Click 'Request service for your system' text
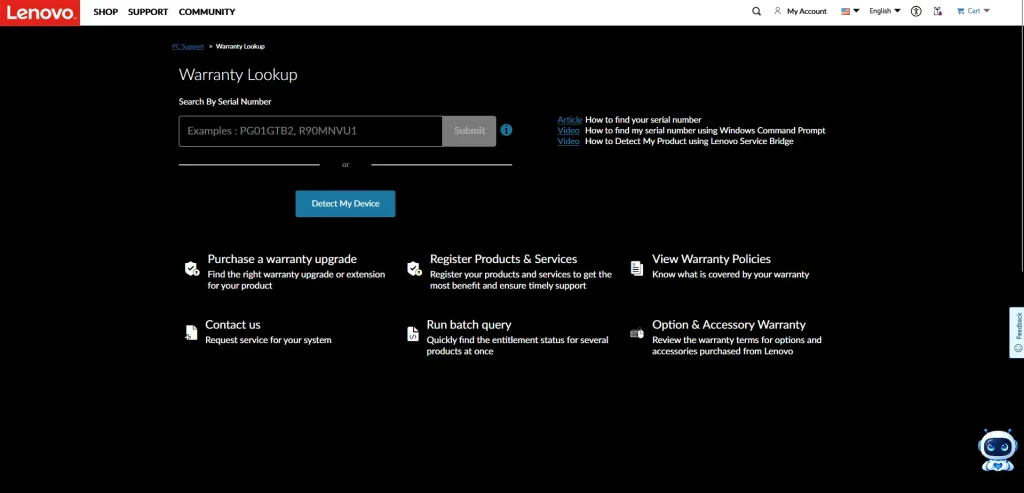 click(268, 340)
